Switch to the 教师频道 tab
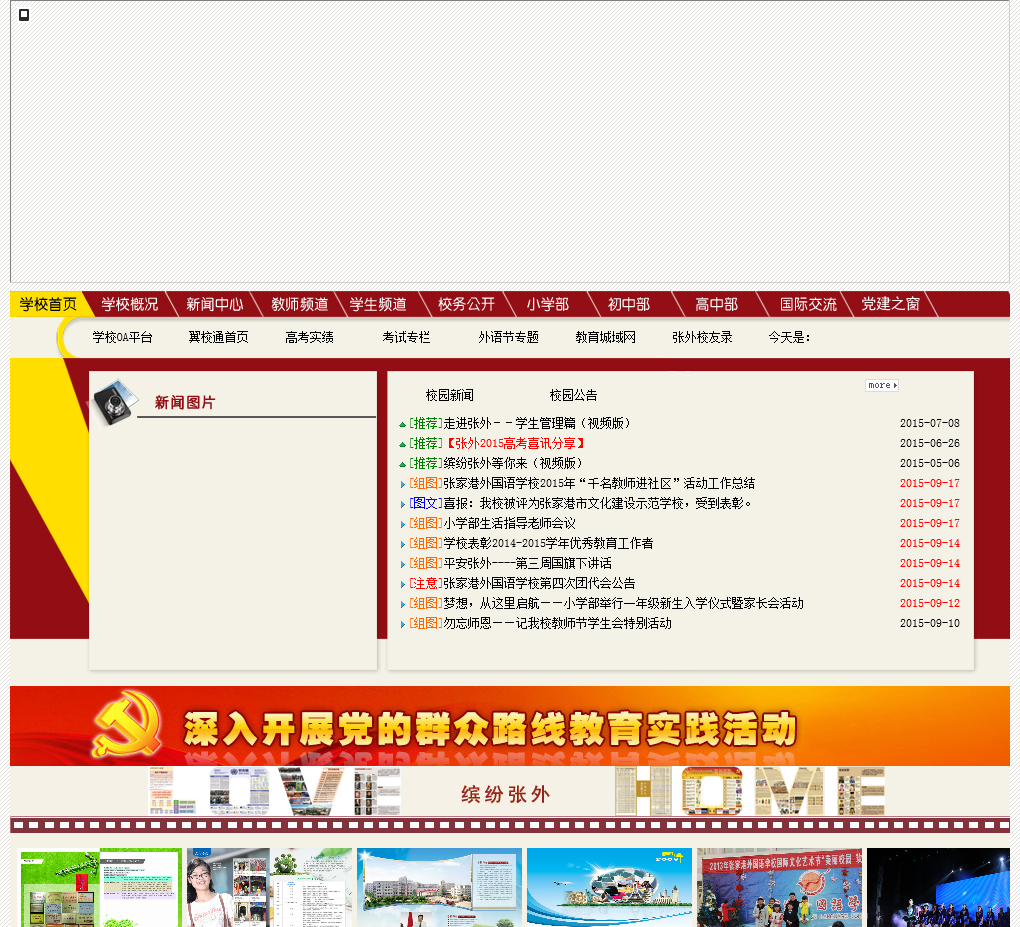This screenshot has width=1020, height=927. coord(300,304)
